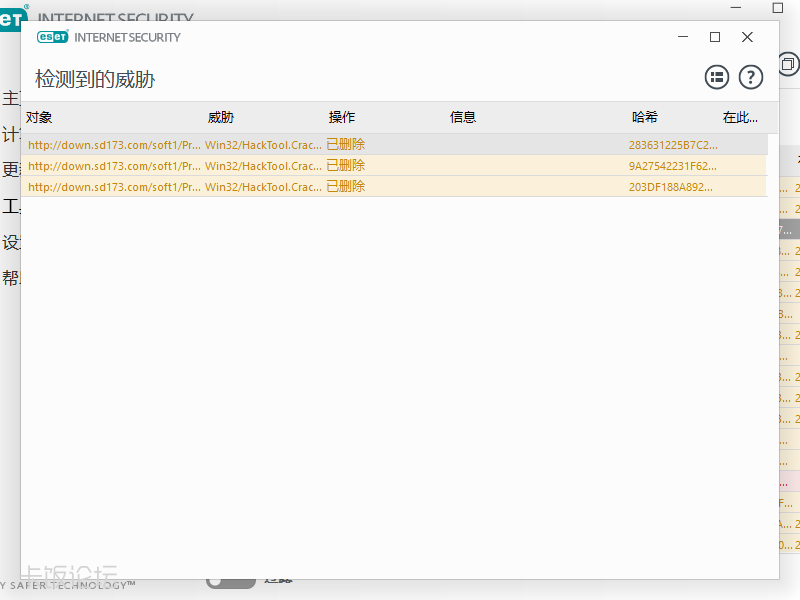Maximize the background ESET main window
The height and width of the screenshot is (600, 800).
coord(779,8)
